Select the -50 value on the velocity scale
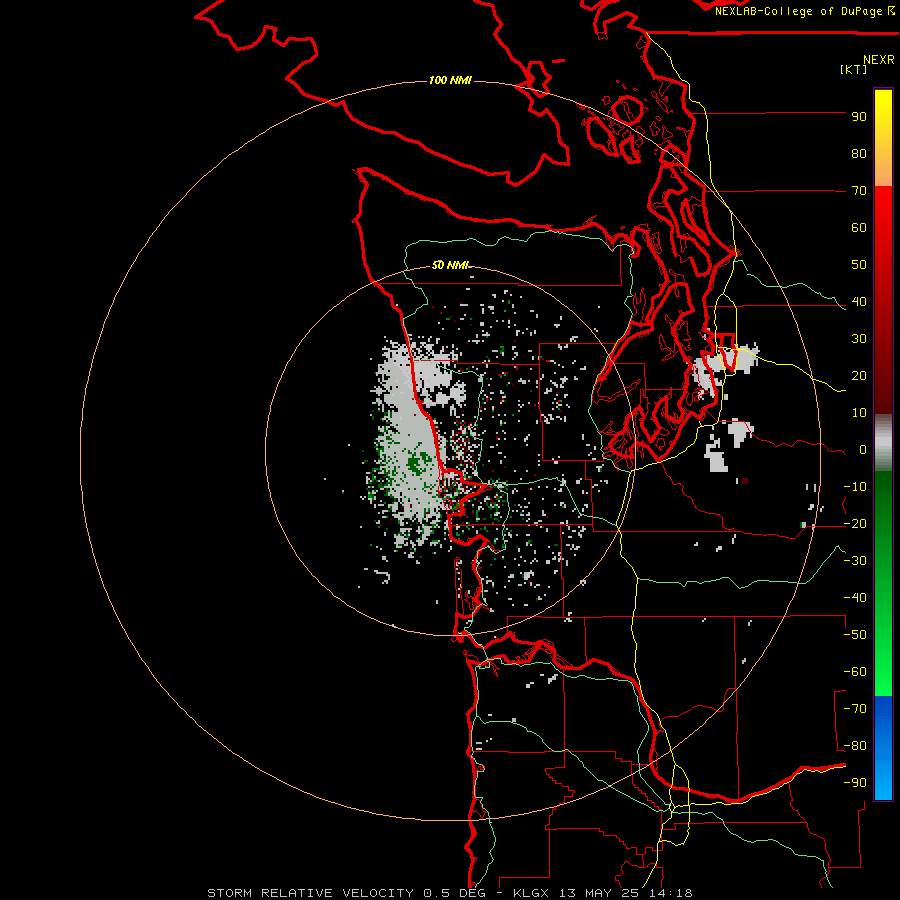The width and height of the screenshot is (900, 900). pyautogui.click(x=855, y=635)
